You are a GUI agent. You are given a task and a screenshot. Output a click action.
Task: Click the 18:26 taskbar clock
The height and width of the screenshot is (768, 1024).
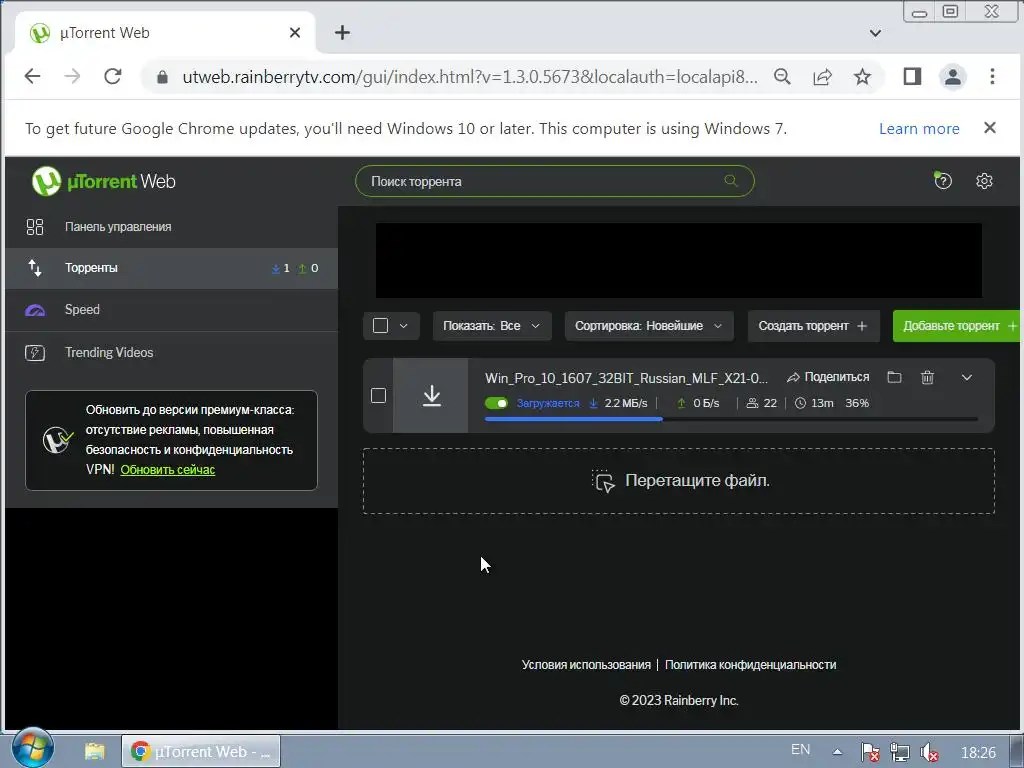tap(978, 753)
